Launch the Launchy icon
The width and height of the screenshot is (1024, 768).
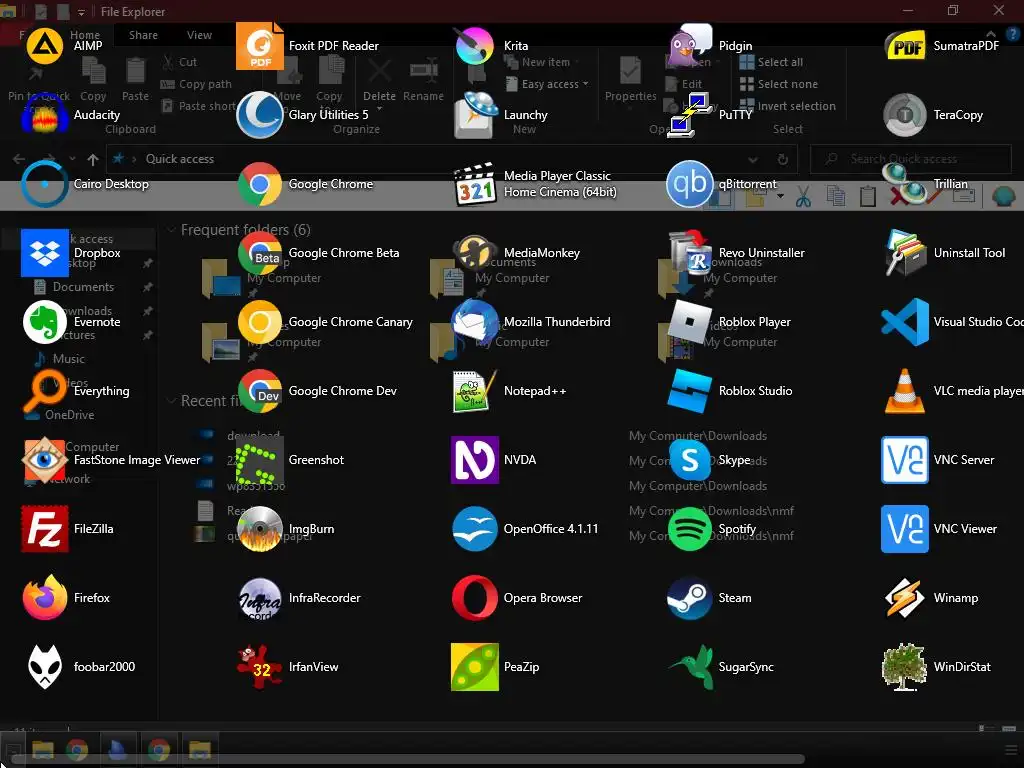(x=475, y=115)
